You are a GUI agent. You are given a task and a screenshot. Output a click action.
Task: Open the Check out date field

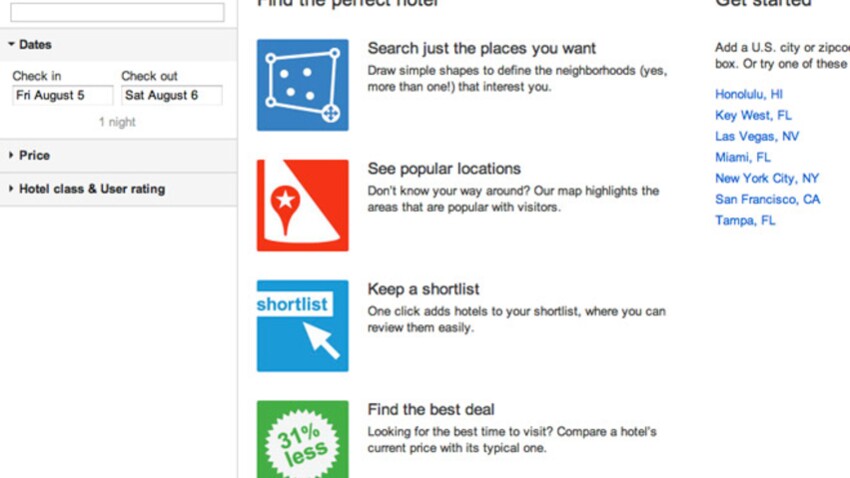click(171, 95)
